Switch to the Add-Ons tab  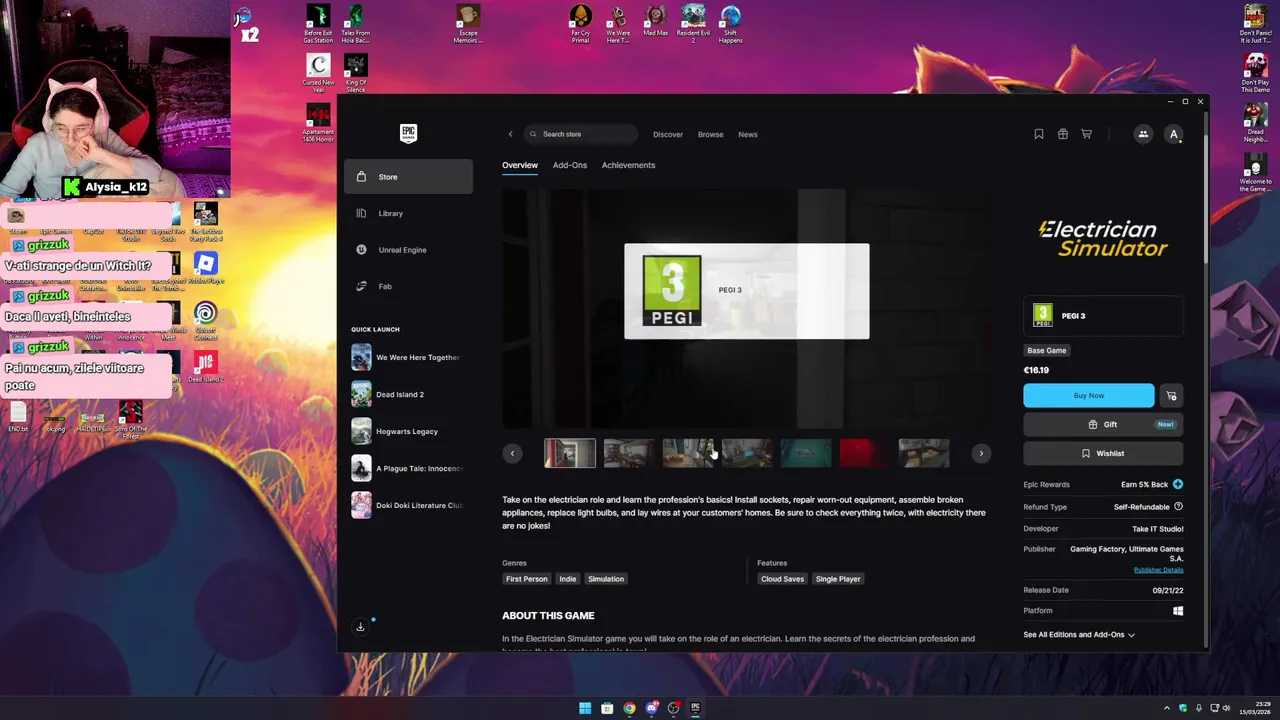570,165
